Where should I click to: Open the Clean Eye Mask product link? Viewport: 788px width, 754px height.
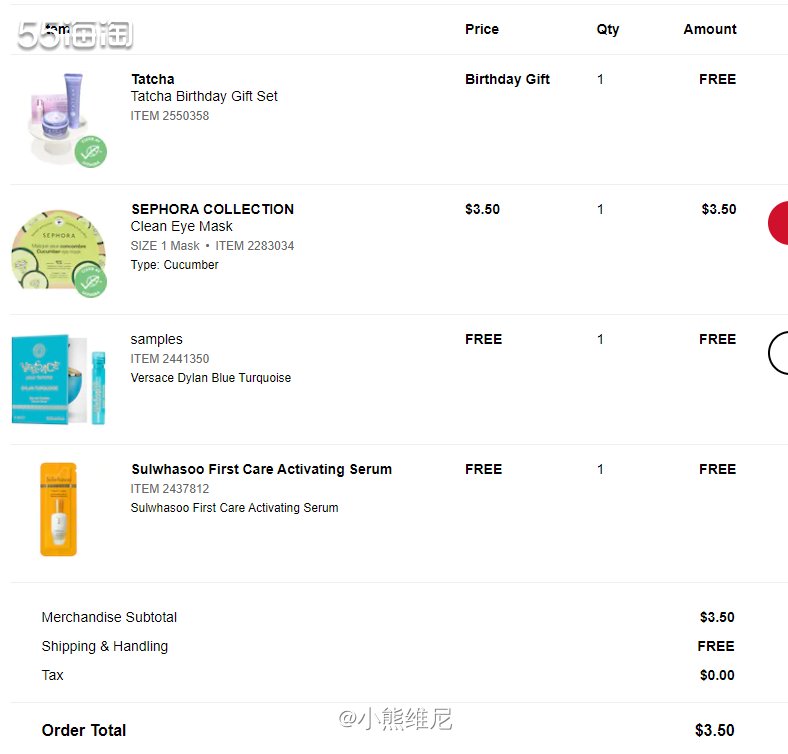pyautogui.click(x=181, y=227)
